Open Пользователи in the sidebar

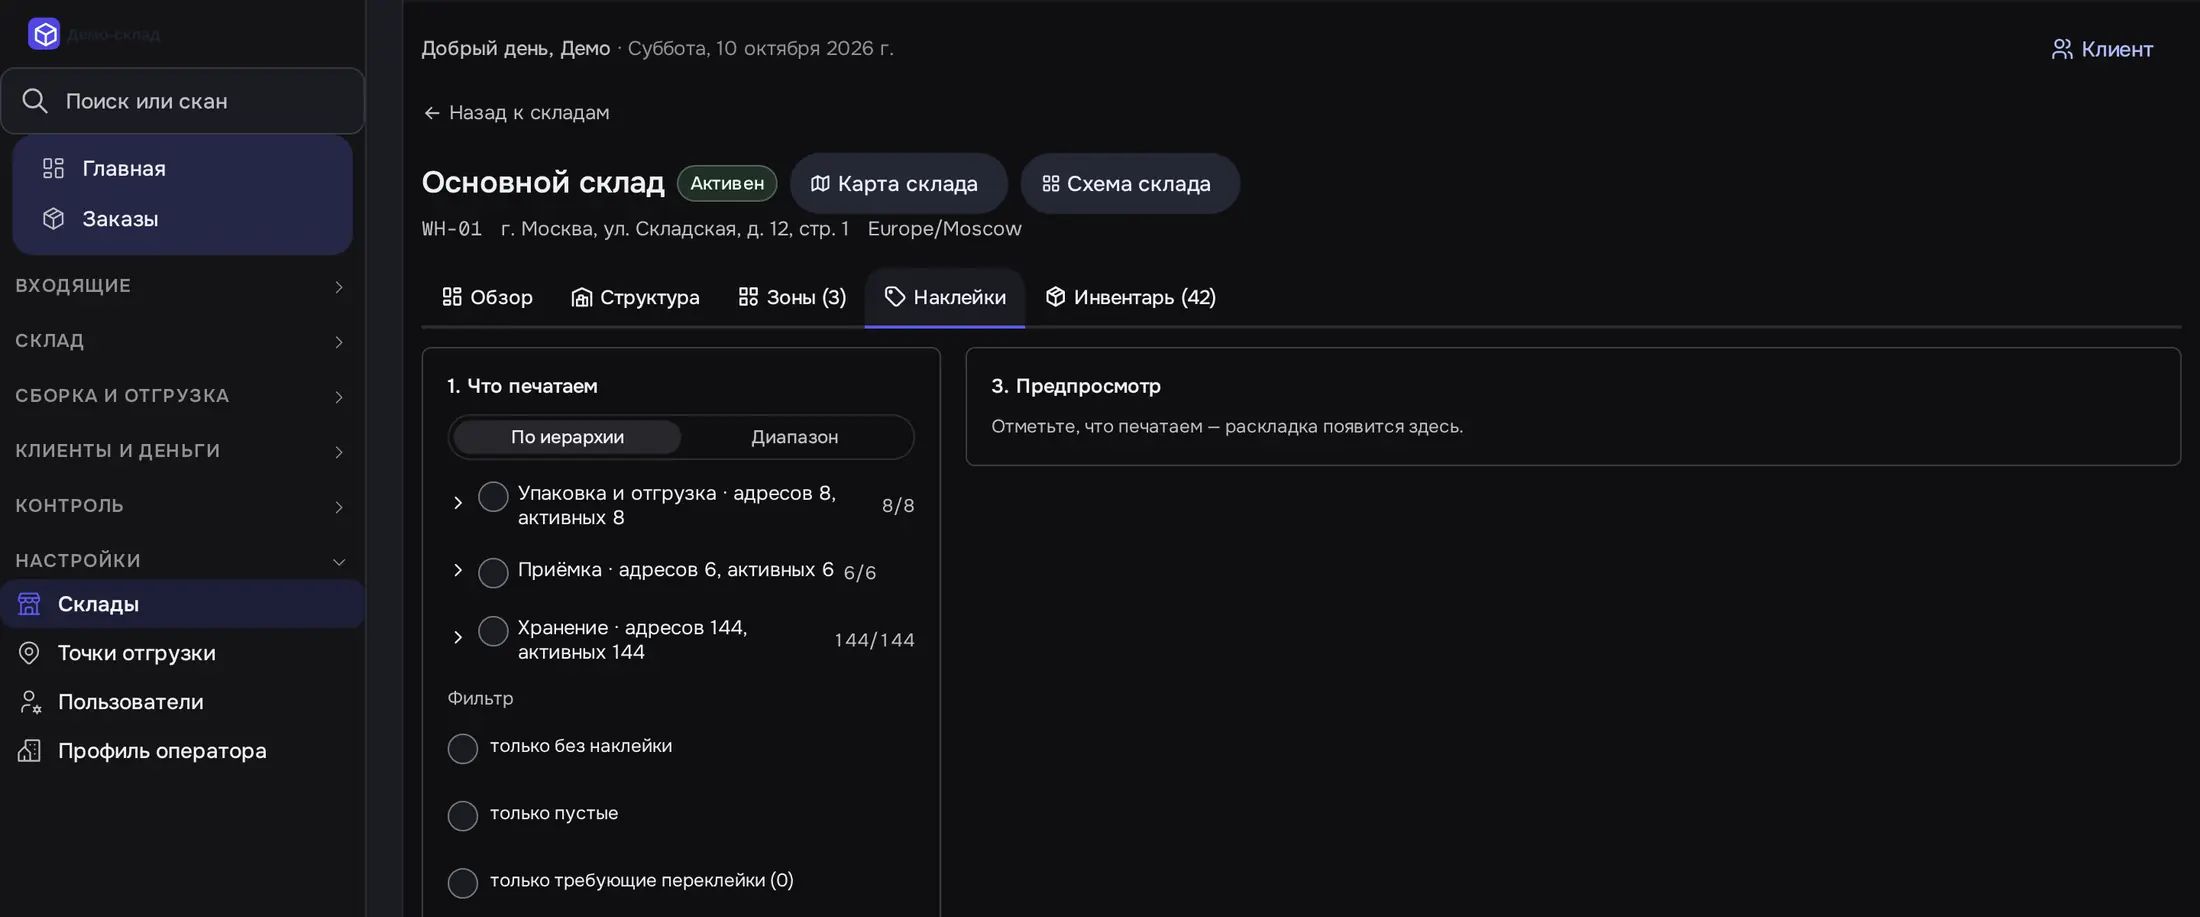(x=182, y=702)
